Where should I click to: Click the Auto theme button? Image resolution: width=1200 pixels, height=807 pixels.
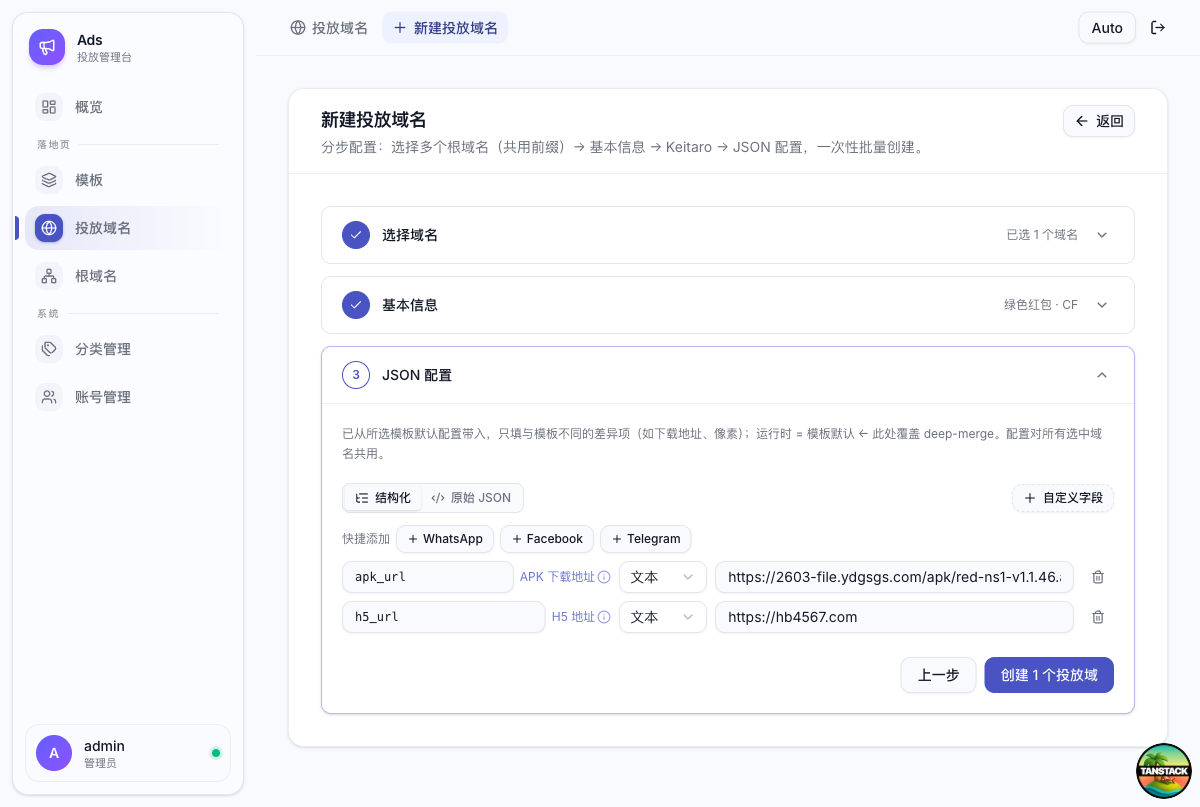point(1107,28)
